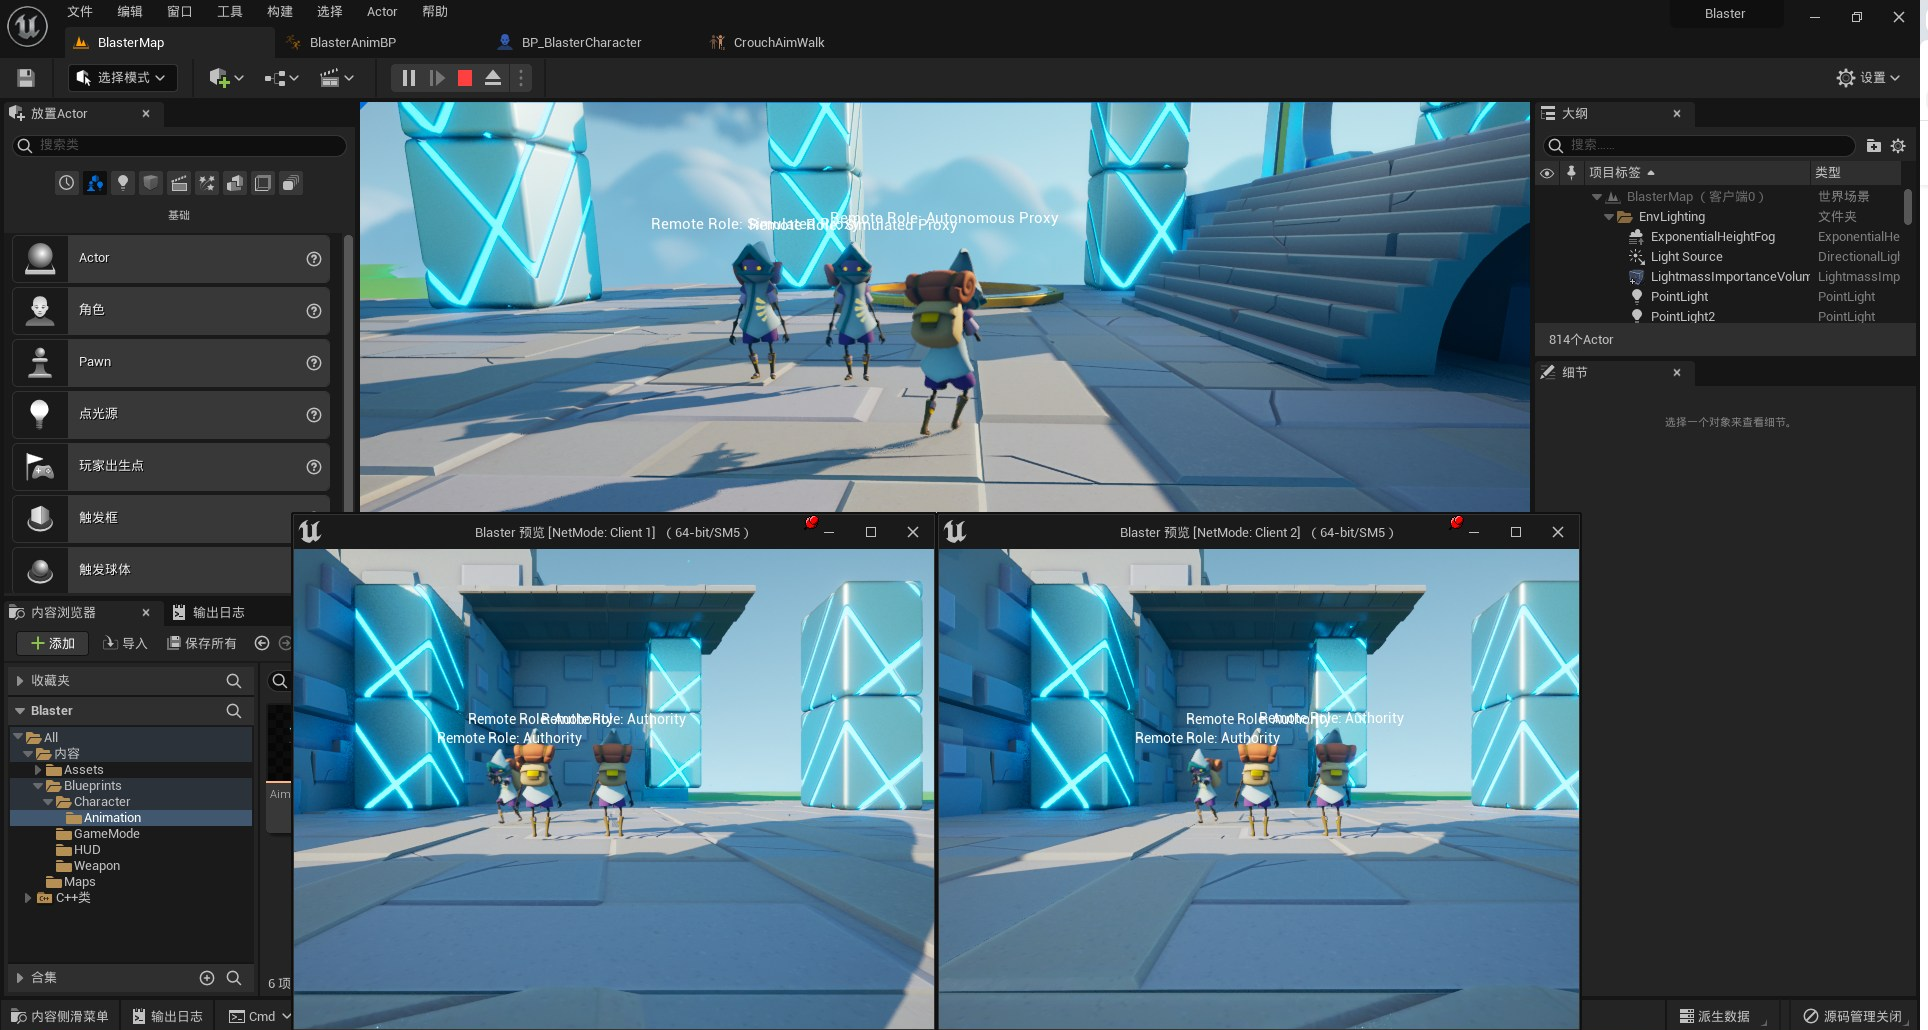Screen dimensions: 1928x1030
Task: Open the Cmd console type dropdown
Action: click(x=260, y=1016)
